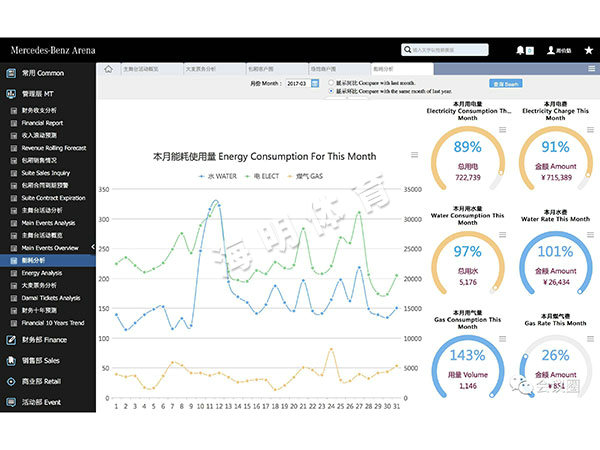Open menu icon on Electricity Consumption gauge
The image size is (600, 450).
pyautogui.click(x=502, y=130)
